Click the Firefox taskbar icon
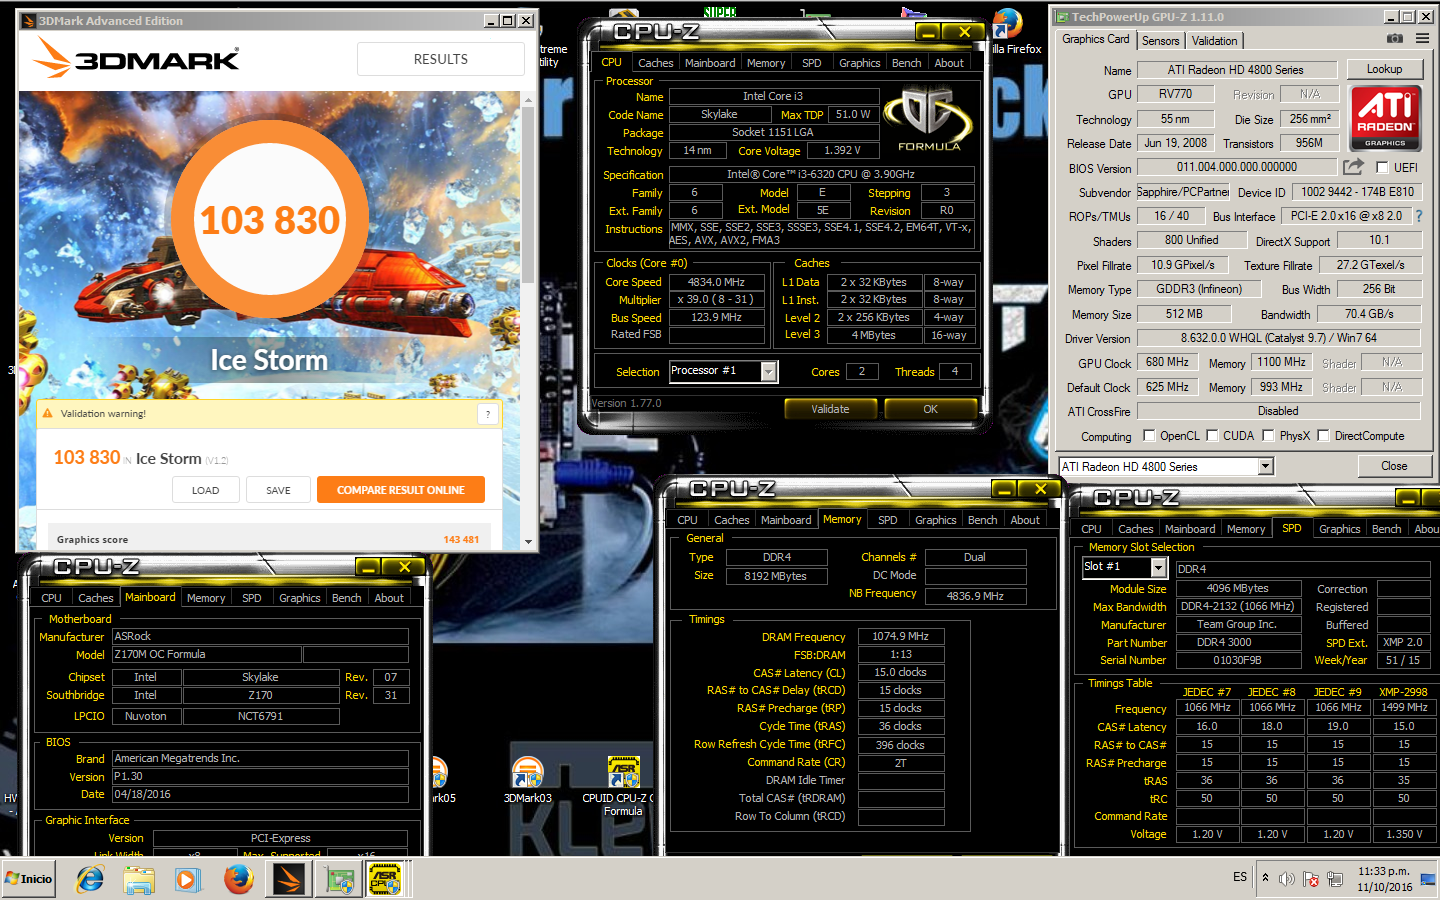Image resolution: width=1440 pixels, height=900 pixels. click(x=238, y=879)
